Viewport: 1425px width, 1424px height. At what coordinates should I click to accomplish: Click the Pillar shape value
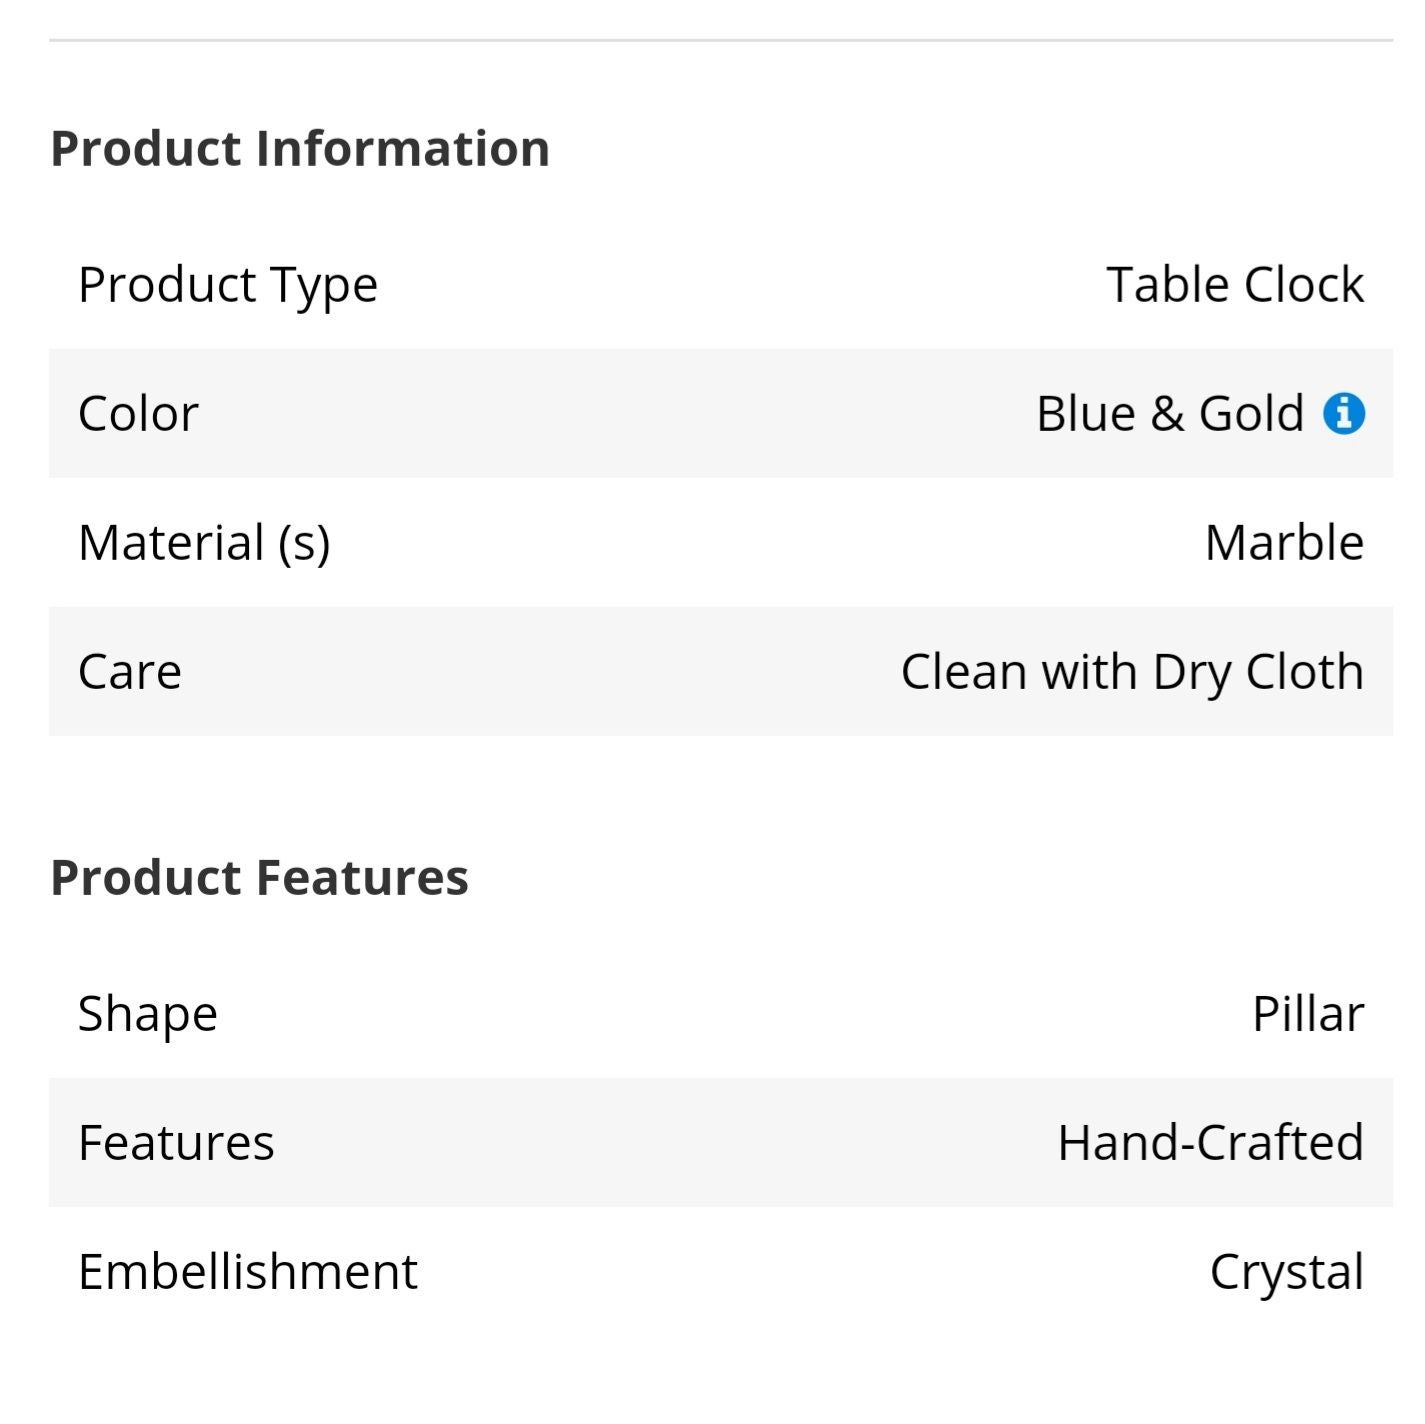1308,1013
